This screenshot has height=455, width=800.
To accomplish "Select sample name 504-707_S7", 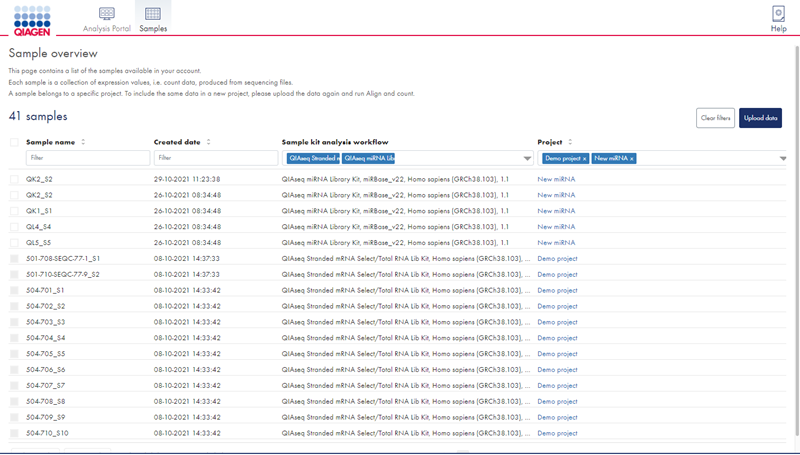I will (x=45, y=385).
